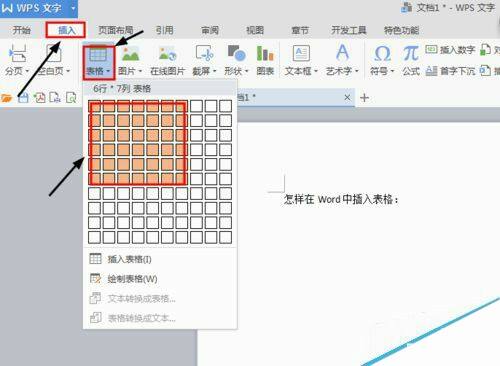Click the 图表 chart icon
The width and height of the screenshot is (500, 366).
point(265,54)
